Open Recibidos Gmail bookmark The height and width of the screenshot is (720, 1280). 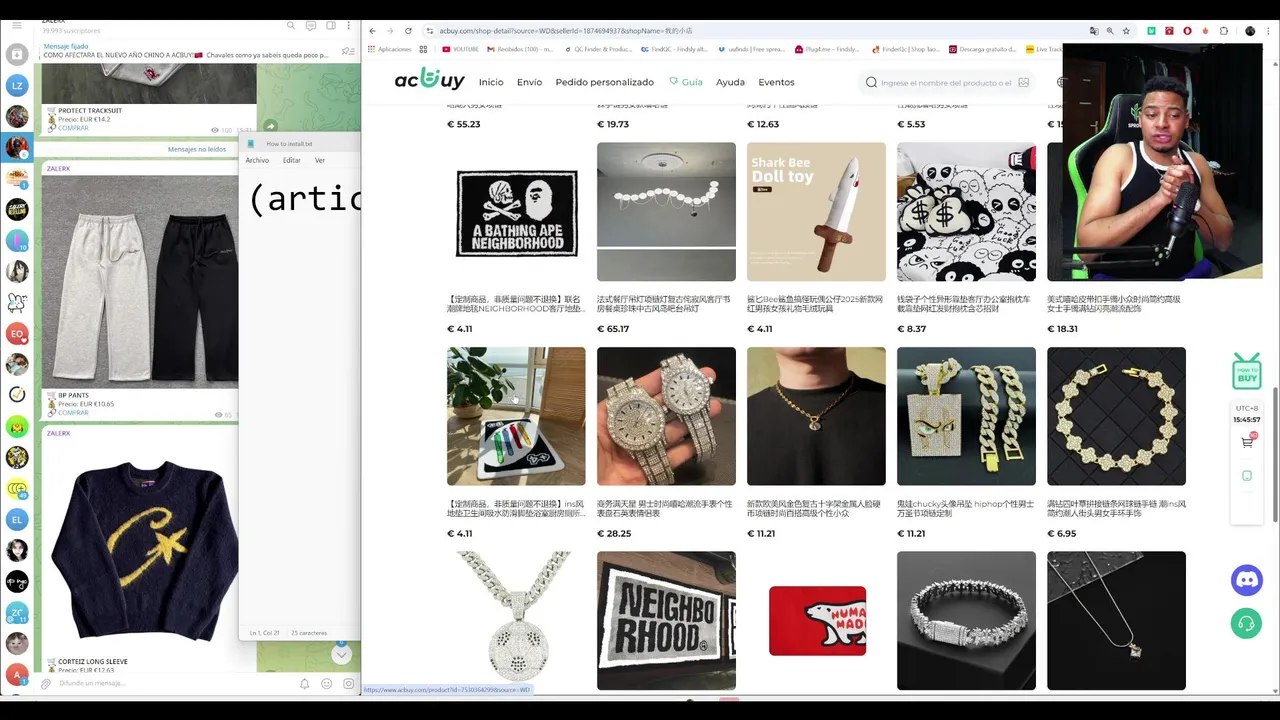(520, 49)
